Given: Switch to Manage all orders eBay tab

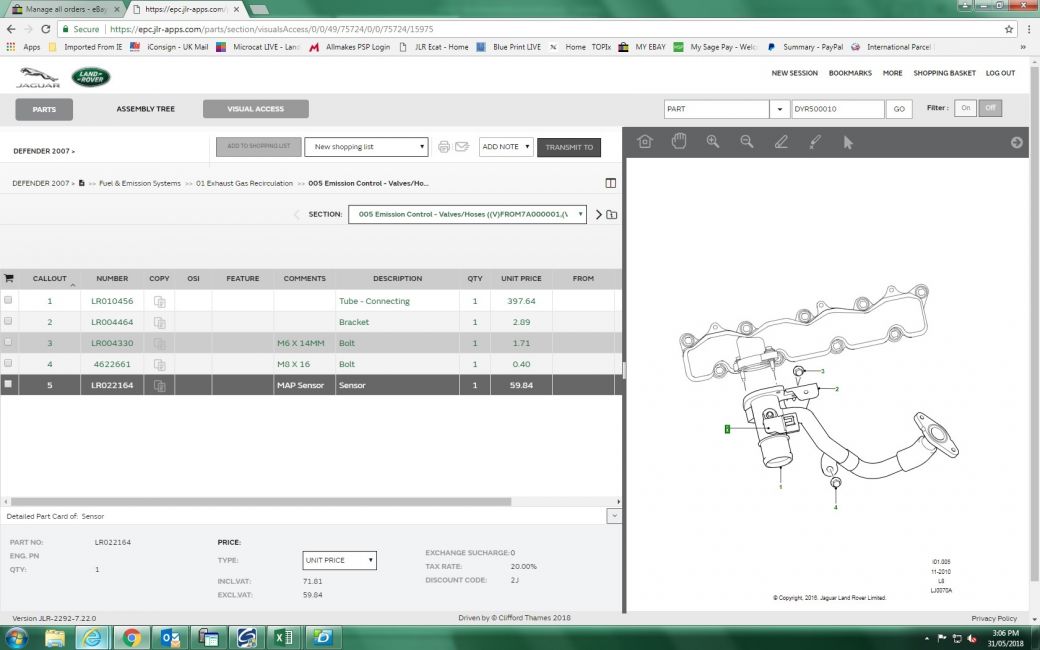Looking at the screenshot, I should [x=66, y=9].
